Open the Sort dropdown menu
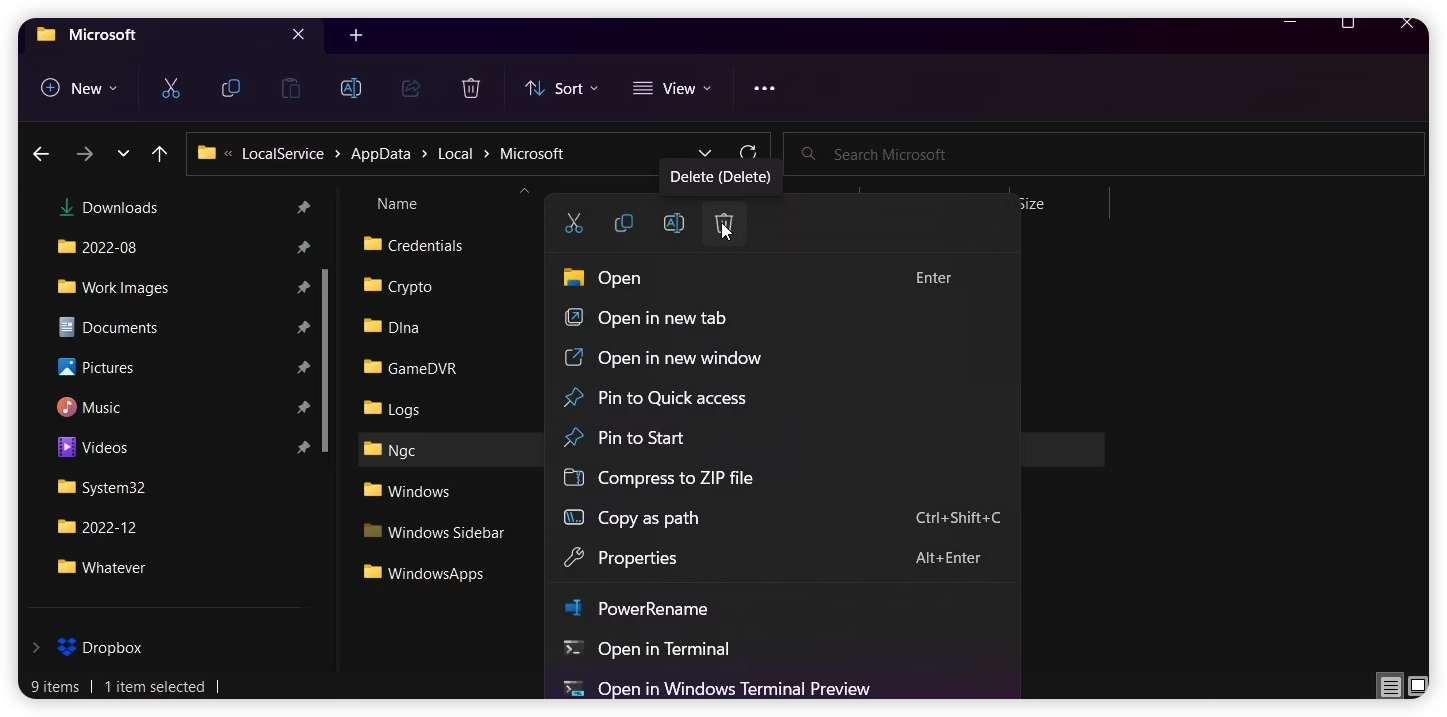Screen dimensions: 1447x717 (x=561, y=88)
